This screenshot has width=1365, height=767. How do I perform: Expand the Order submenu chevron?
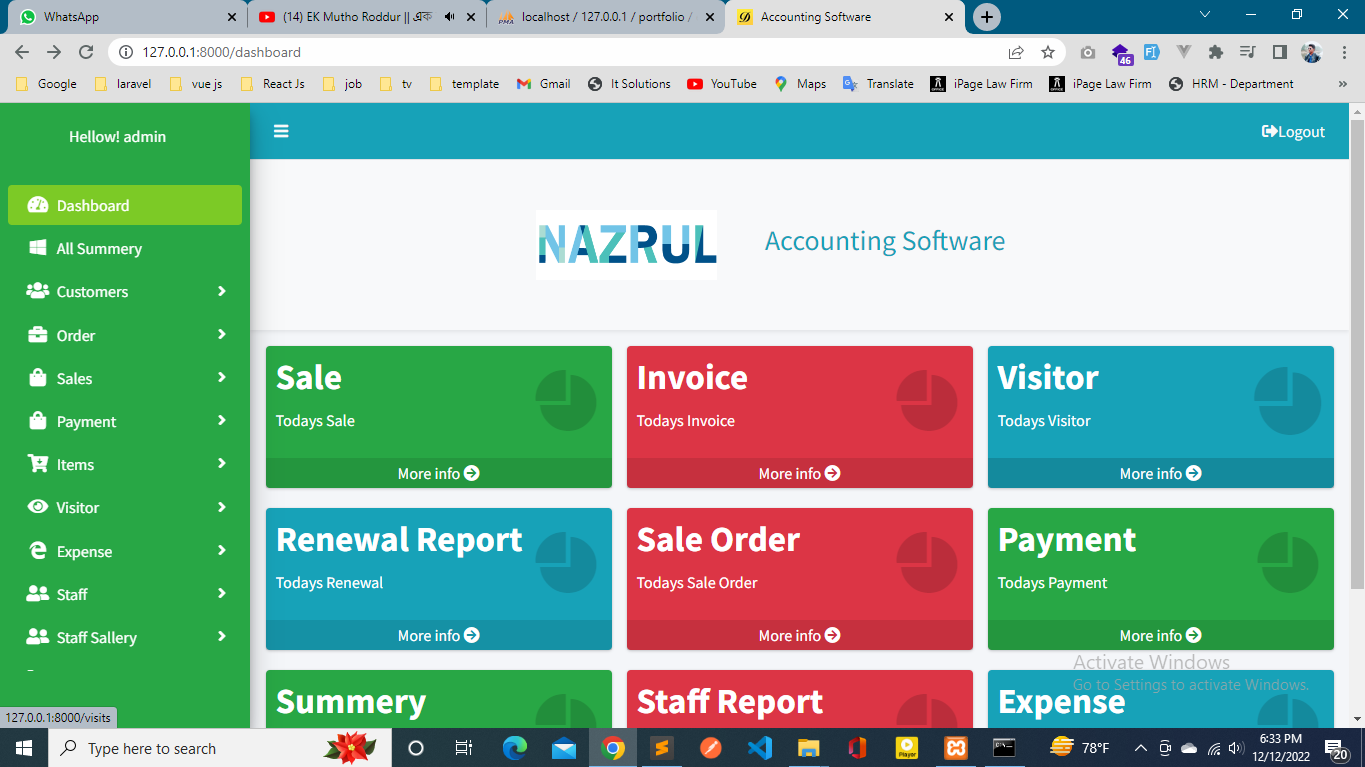coord(222,334)
